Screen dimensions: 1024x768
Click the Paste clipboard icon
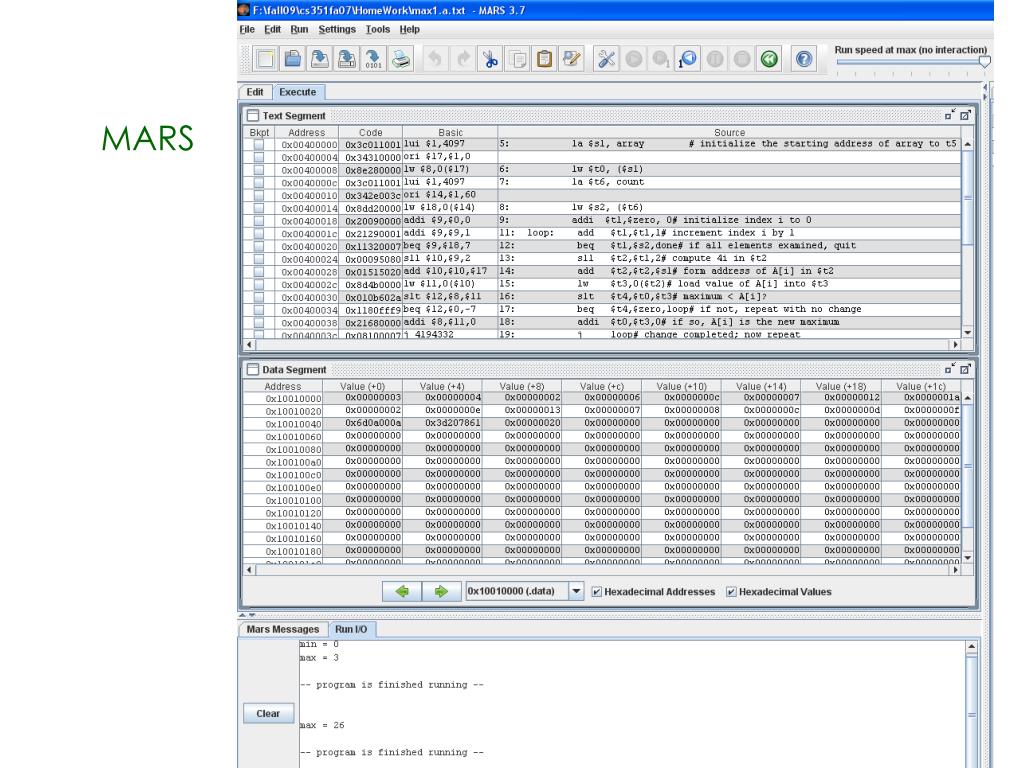click(545, 59)
